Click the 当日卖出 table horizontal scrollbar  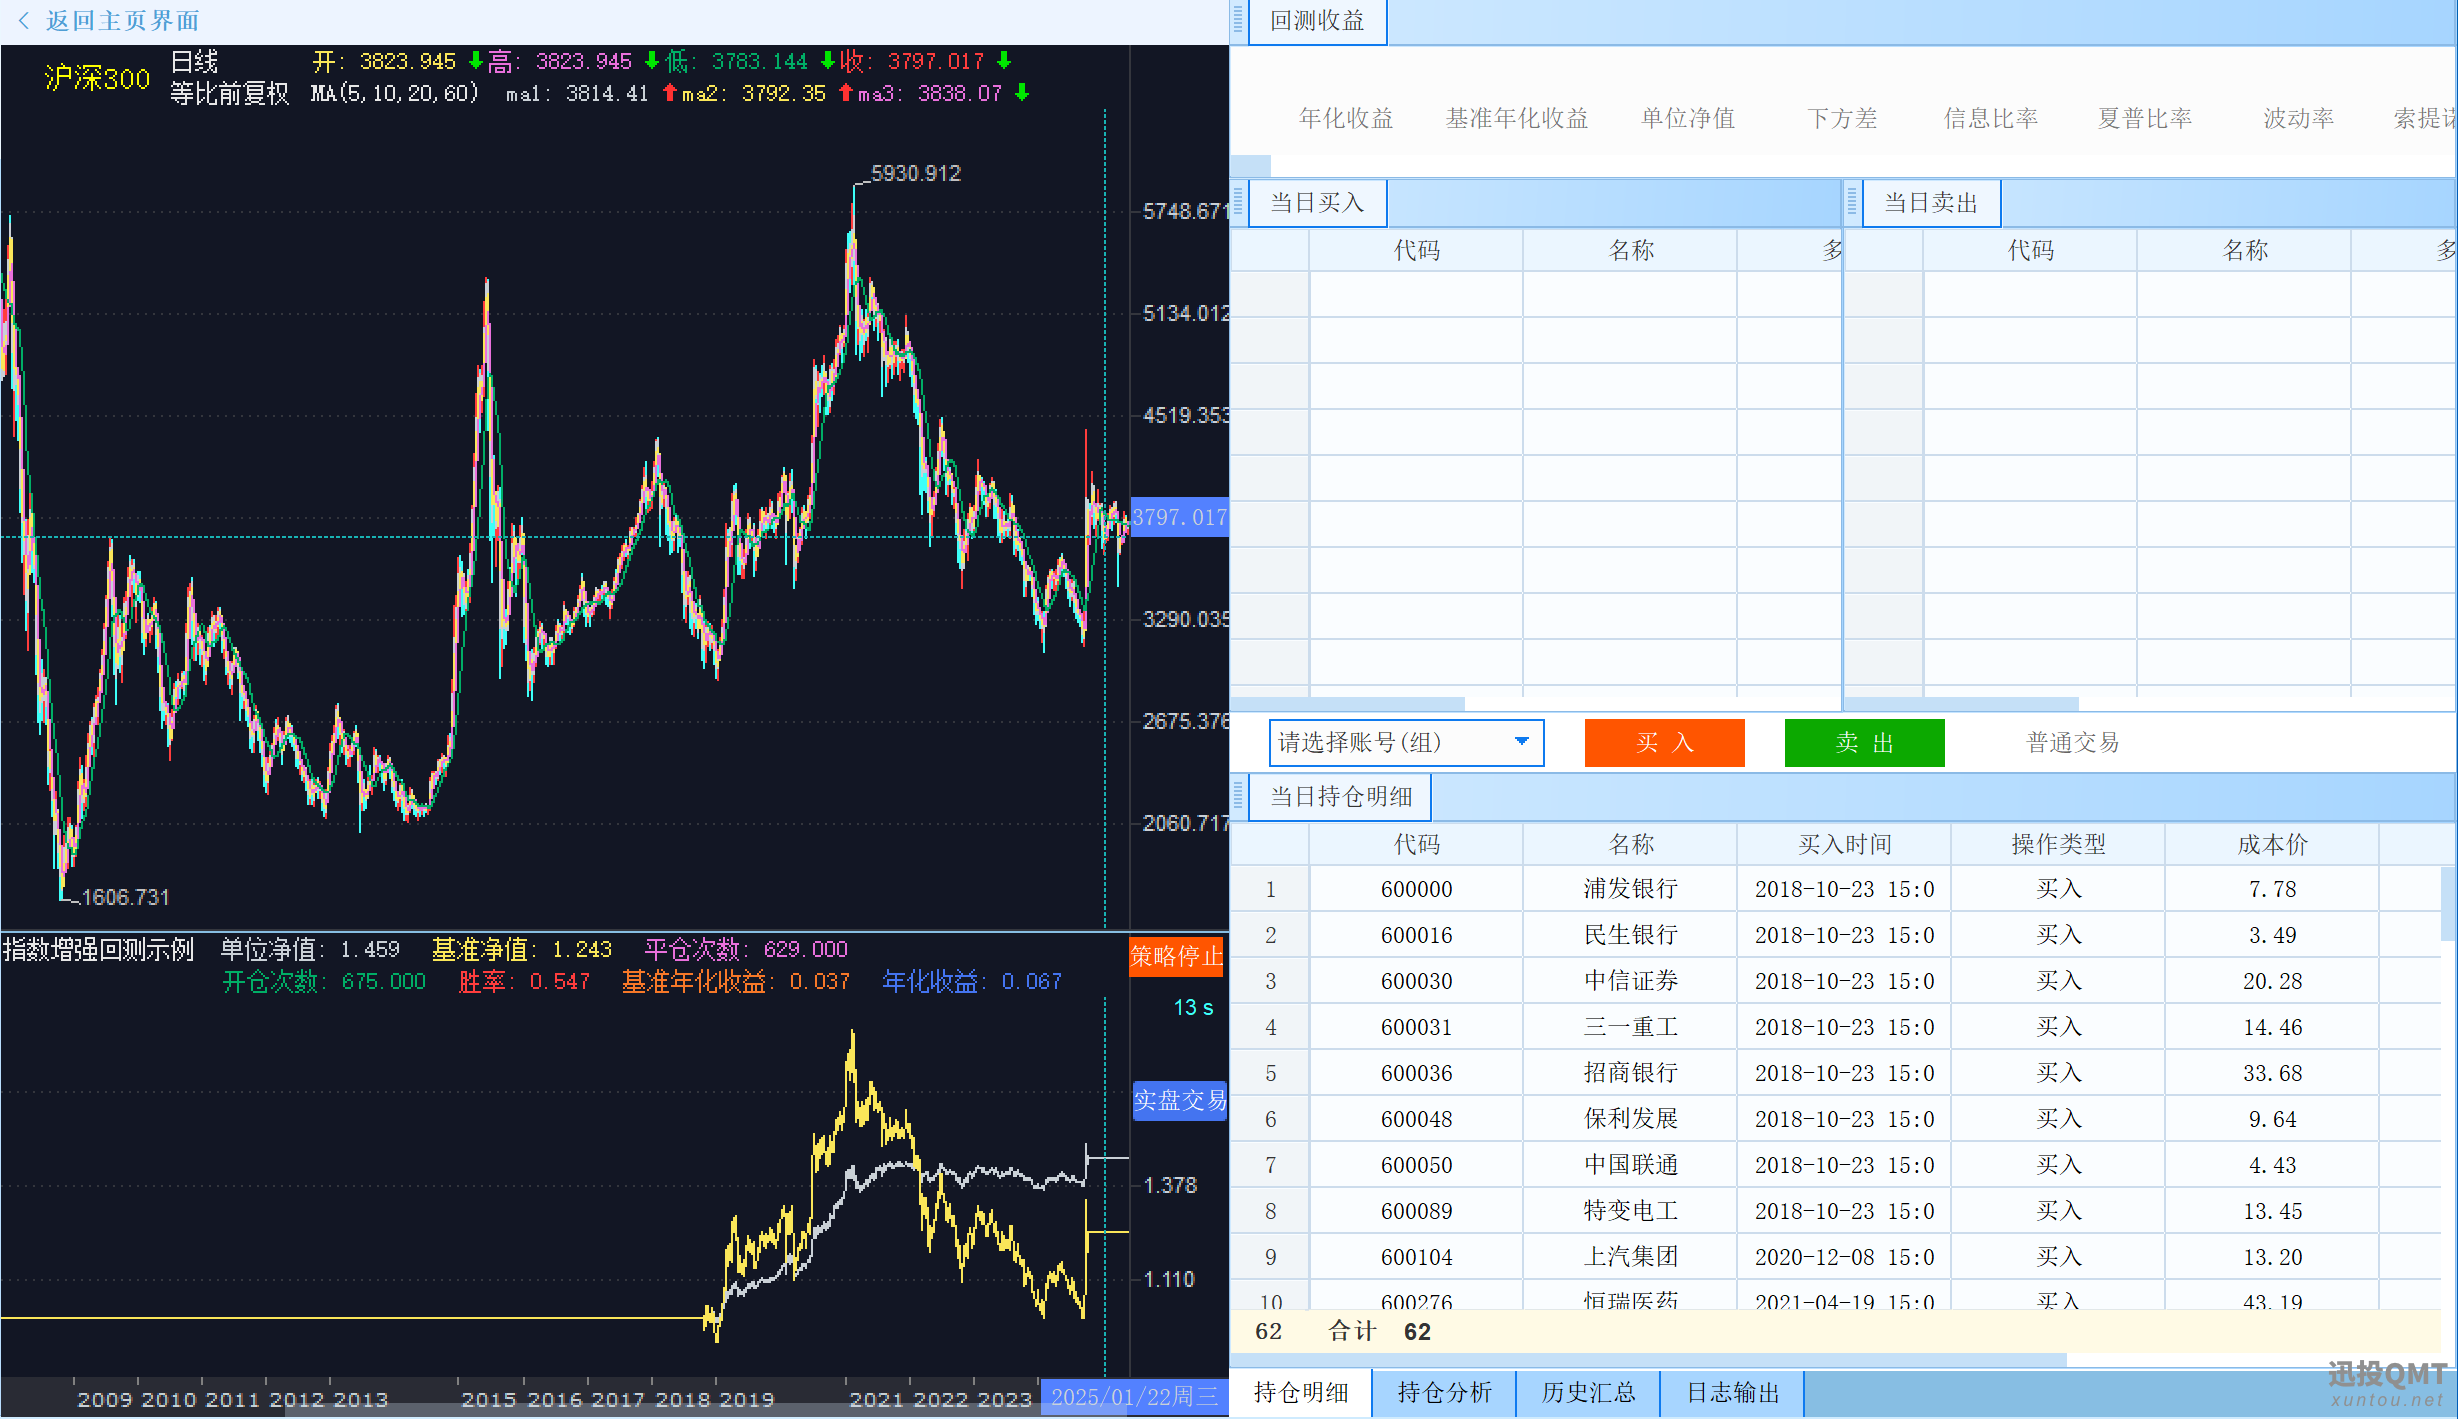(x=1962, y=704)
